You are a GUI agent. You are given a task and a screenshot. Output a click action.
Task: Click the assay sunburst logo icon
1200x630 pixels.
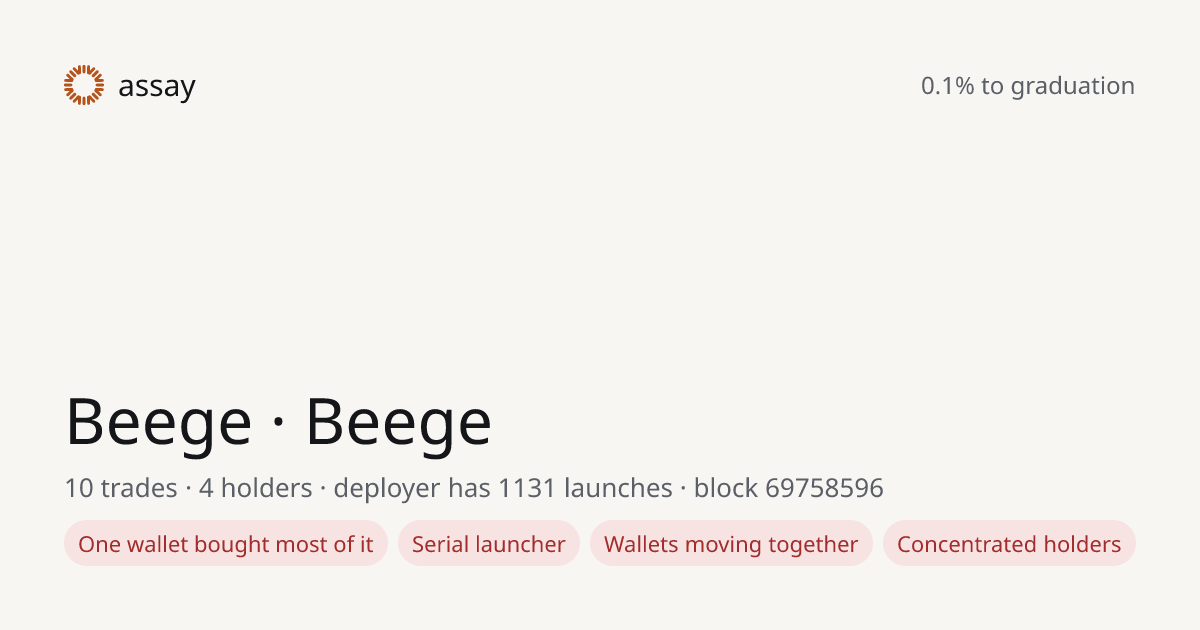[x=84, y=85]
